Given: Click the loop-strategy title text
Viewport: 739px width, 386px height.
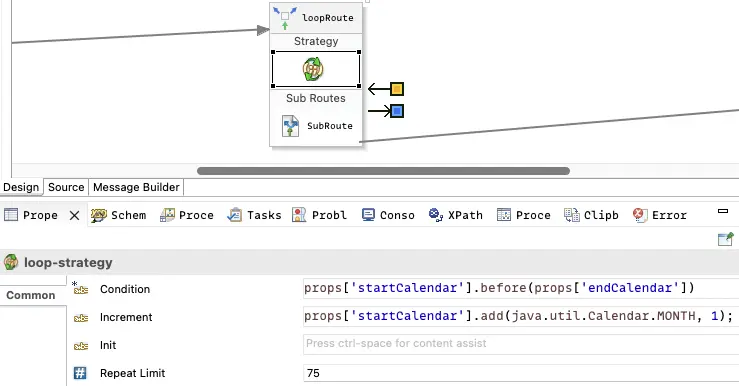Looking at the screenshot, I should click(68, 263).
